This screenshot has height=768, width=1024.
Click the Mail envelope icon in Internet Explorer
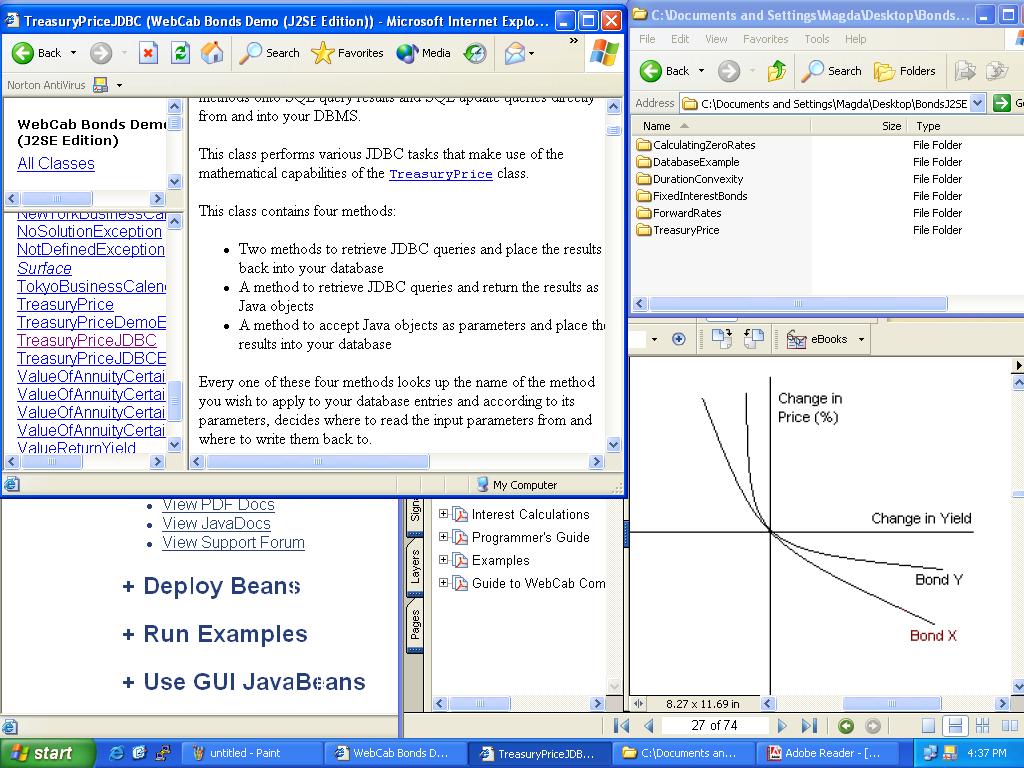515,53
